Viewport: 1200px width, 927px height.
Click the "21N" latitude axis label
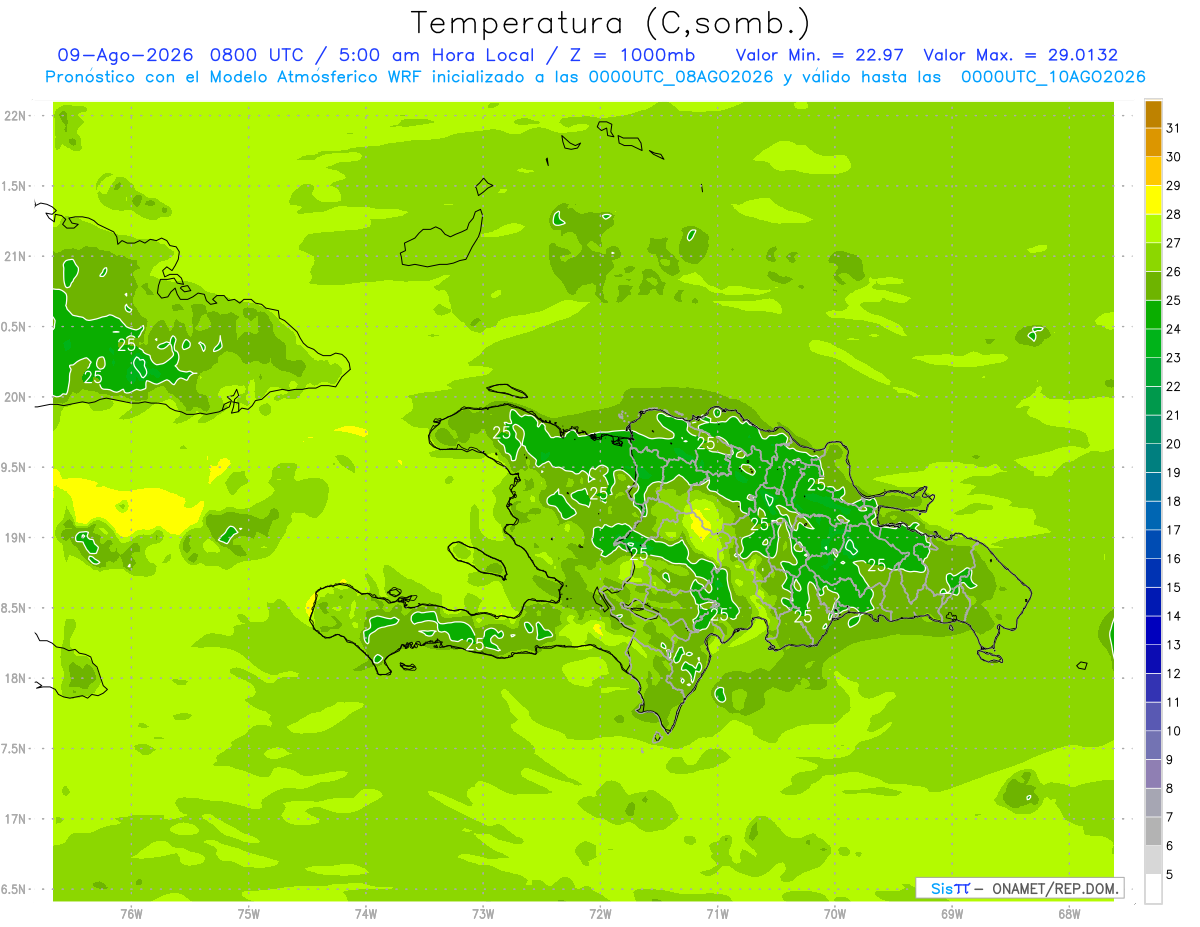[15, 256]
